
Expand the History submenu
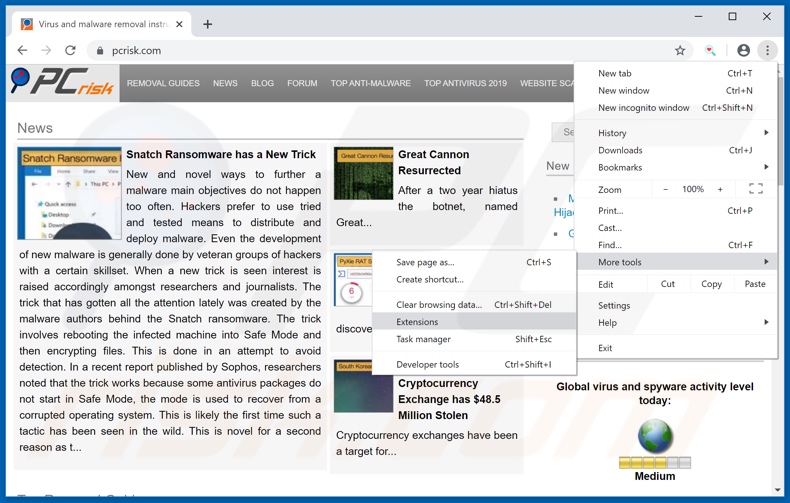[676, 133]
